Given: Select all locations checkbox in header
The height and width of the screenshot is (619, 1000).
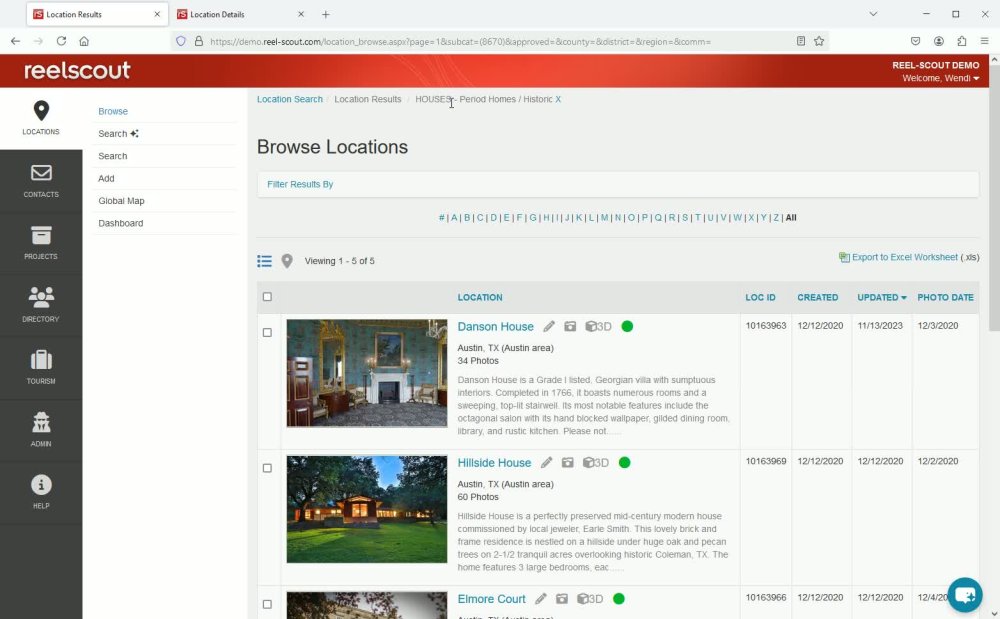Looking at the screenshot, I should pos(267,296).
